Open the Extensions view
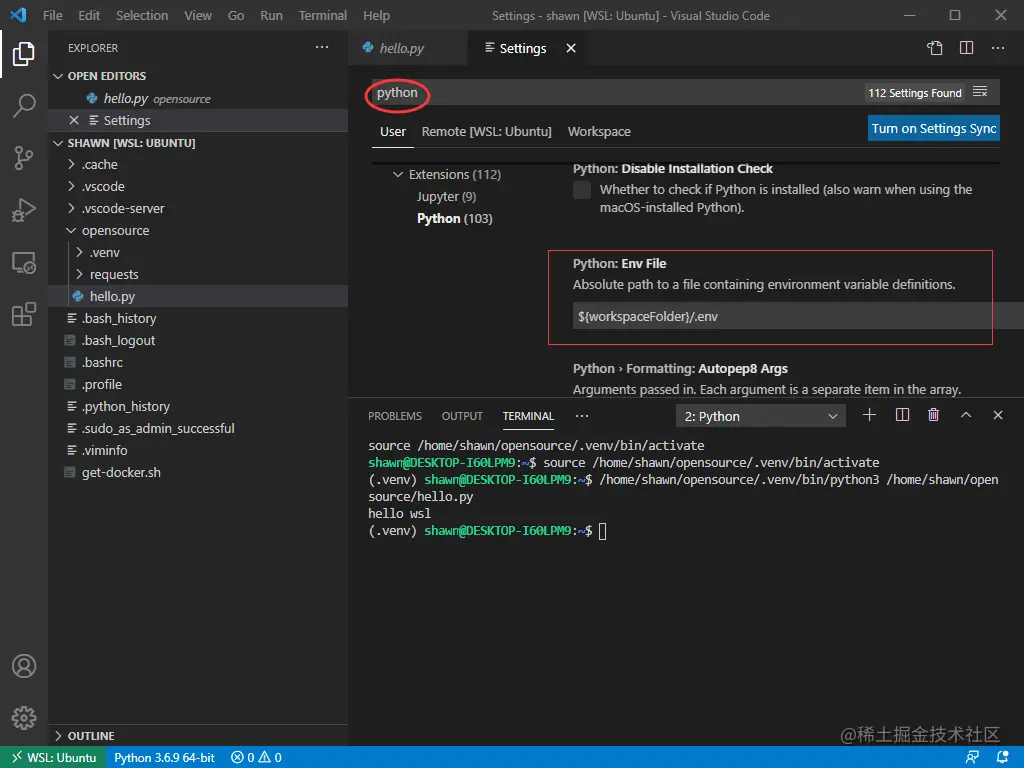The height and width of the screenshot is (768, 1024). click(24, 314)
